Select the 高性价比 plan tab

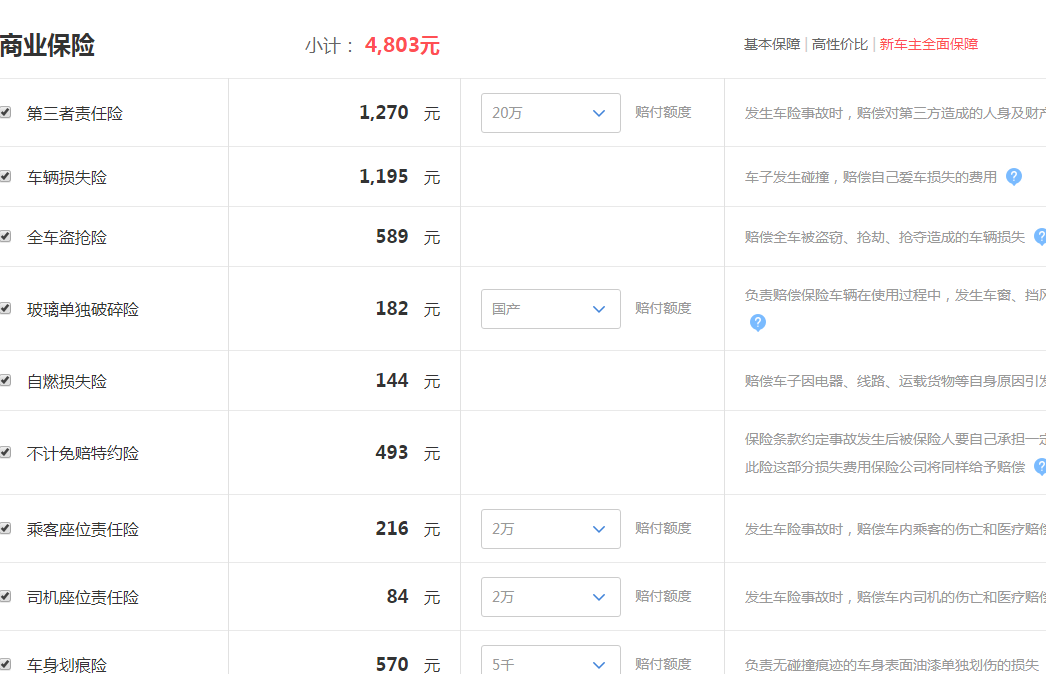(x=840, y=45)
